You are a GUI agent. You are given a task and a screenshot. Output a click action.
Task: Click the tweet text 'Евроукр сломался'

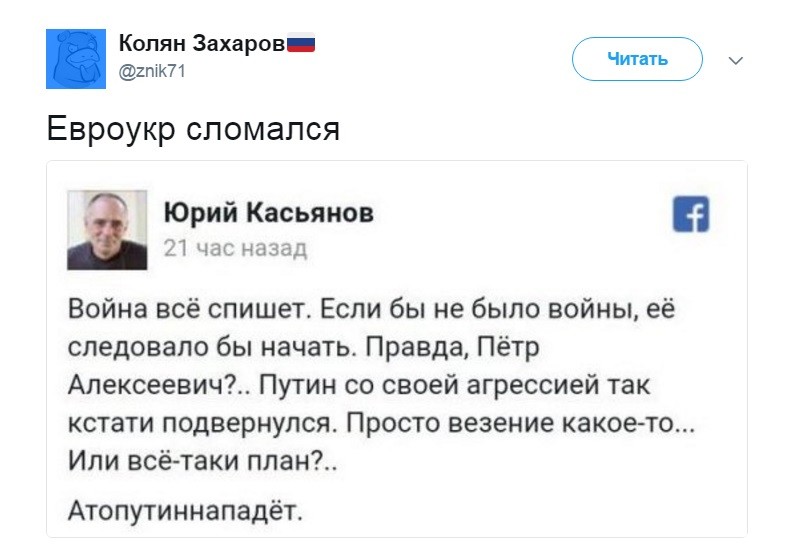pyautogui.click(x=193, y=129)
